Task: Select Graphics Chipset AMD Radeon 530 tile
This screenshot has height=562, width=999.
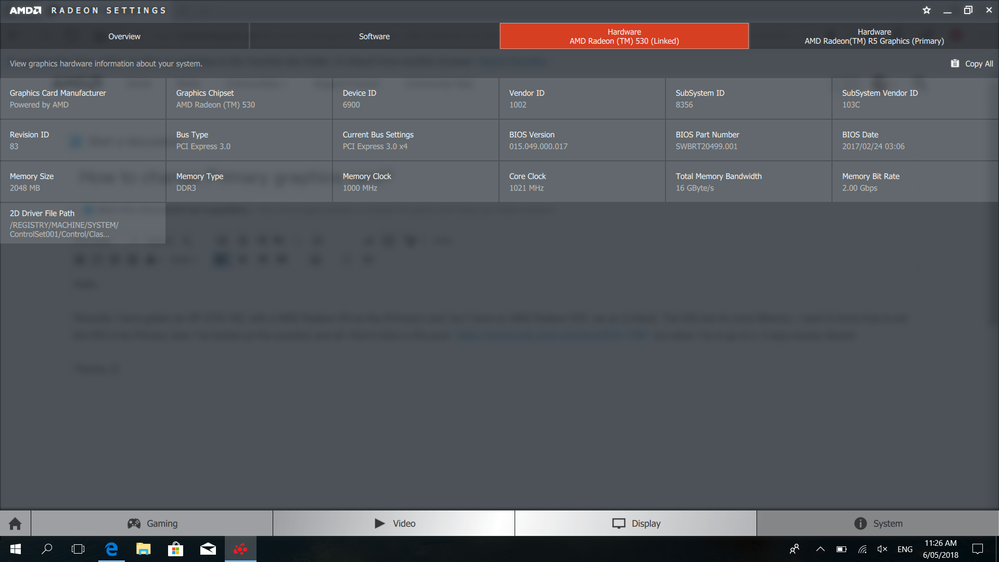Action: pos(249,99)
